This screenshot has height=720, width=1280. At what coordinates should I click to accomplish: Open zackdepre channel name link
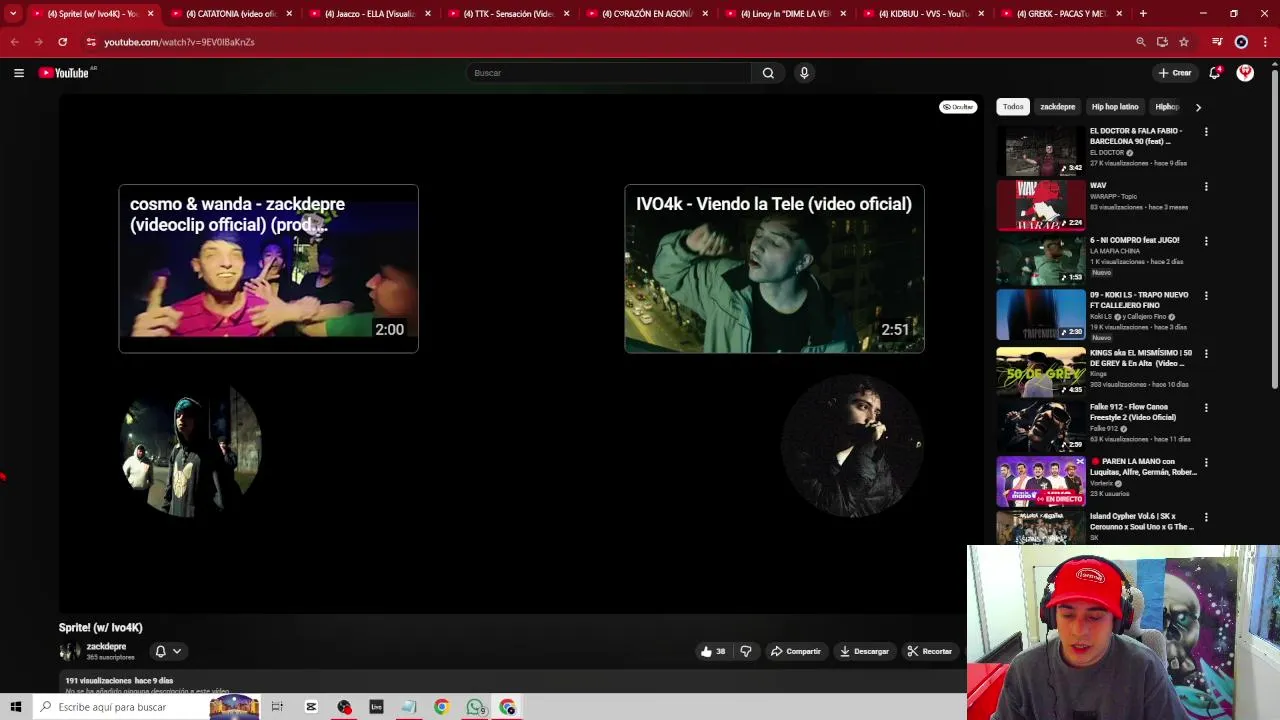click(x=106, y=647)
